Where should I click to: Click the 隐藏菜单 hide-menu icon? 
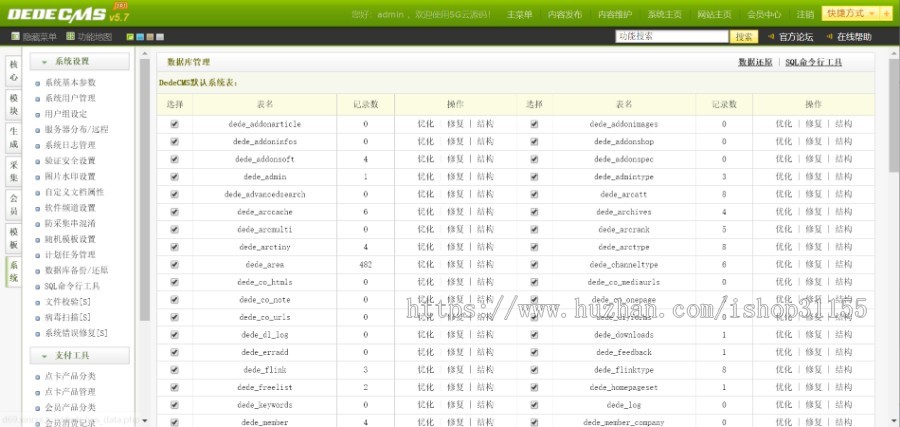15,36
